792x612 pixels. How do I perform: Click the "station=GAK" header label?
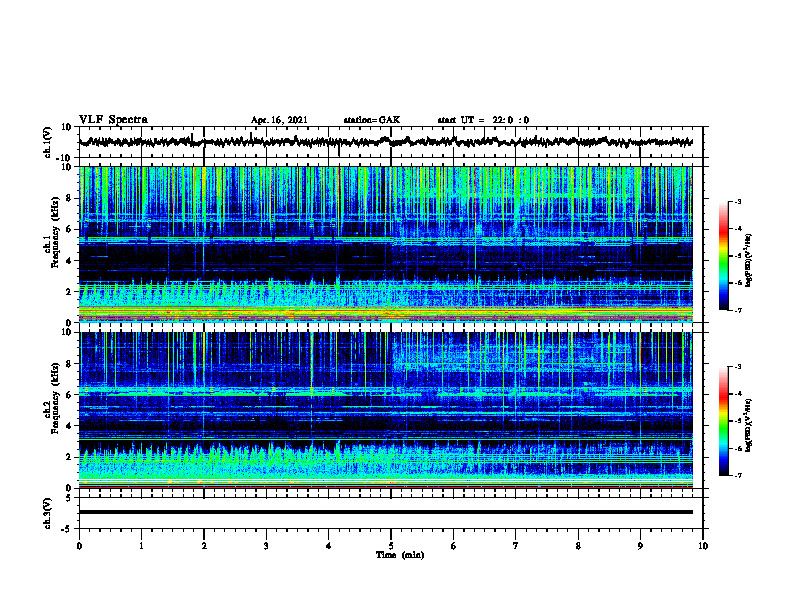click(372, 120)
